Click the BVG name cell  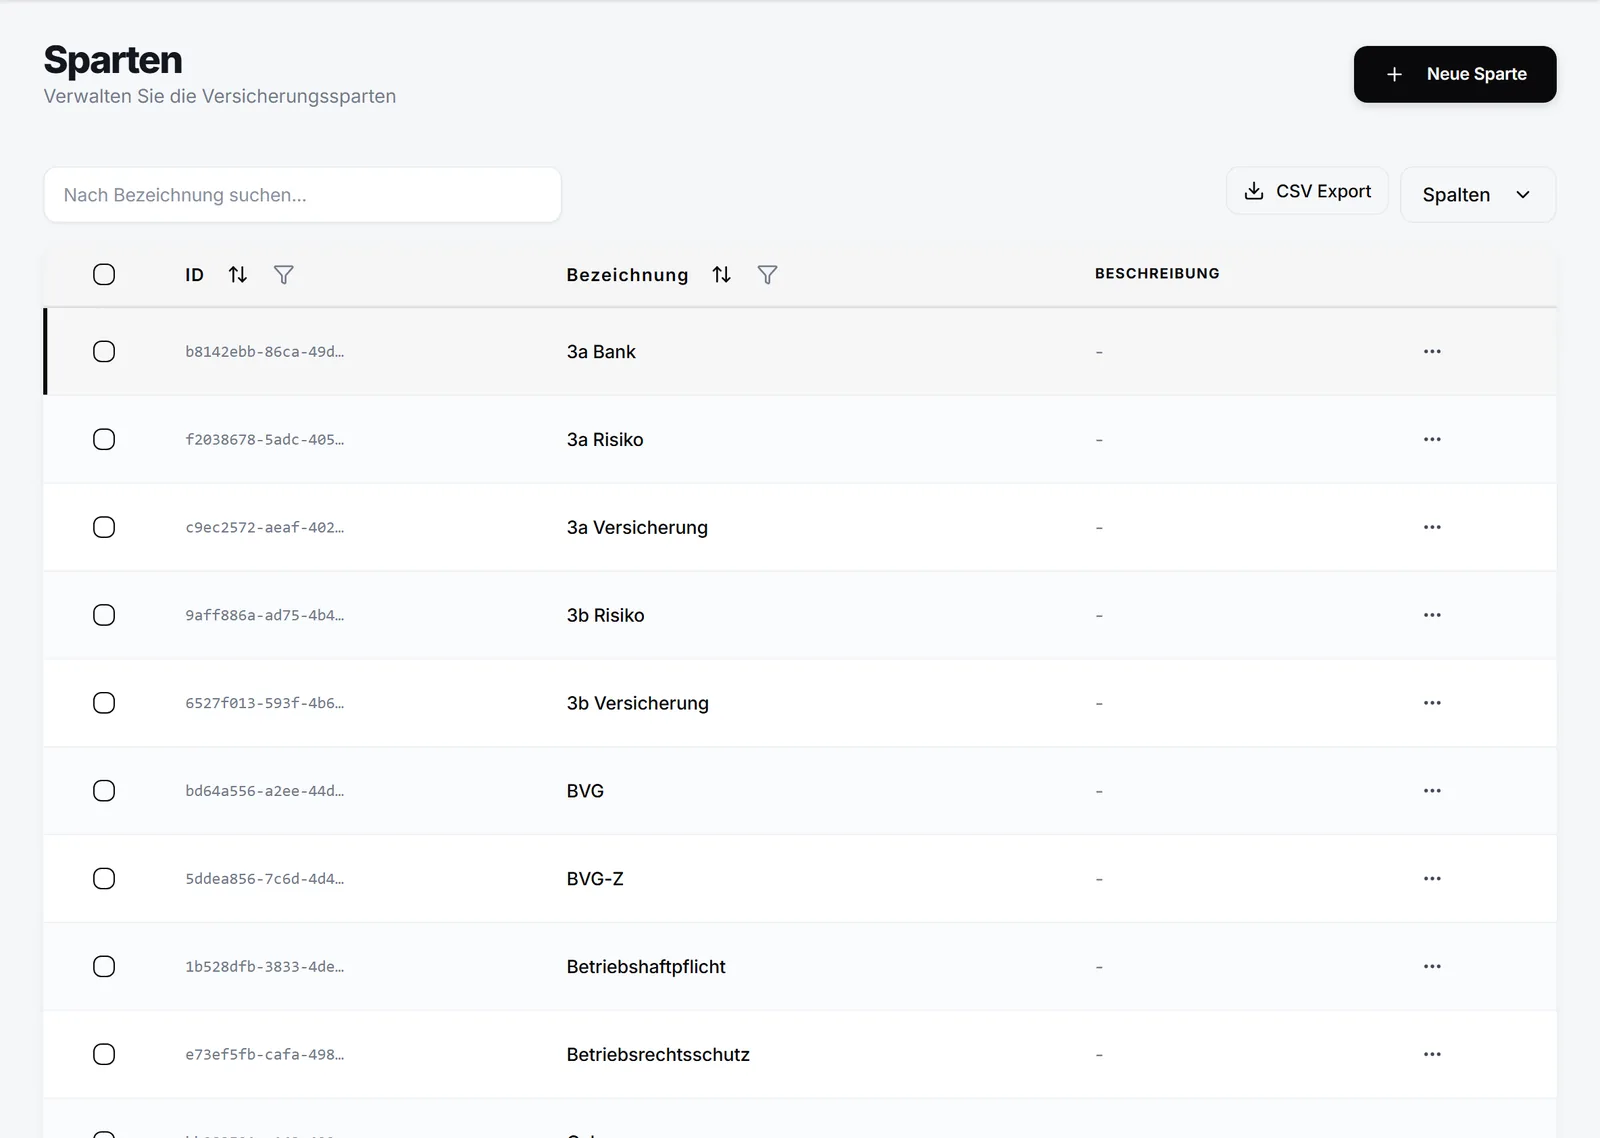585,791
